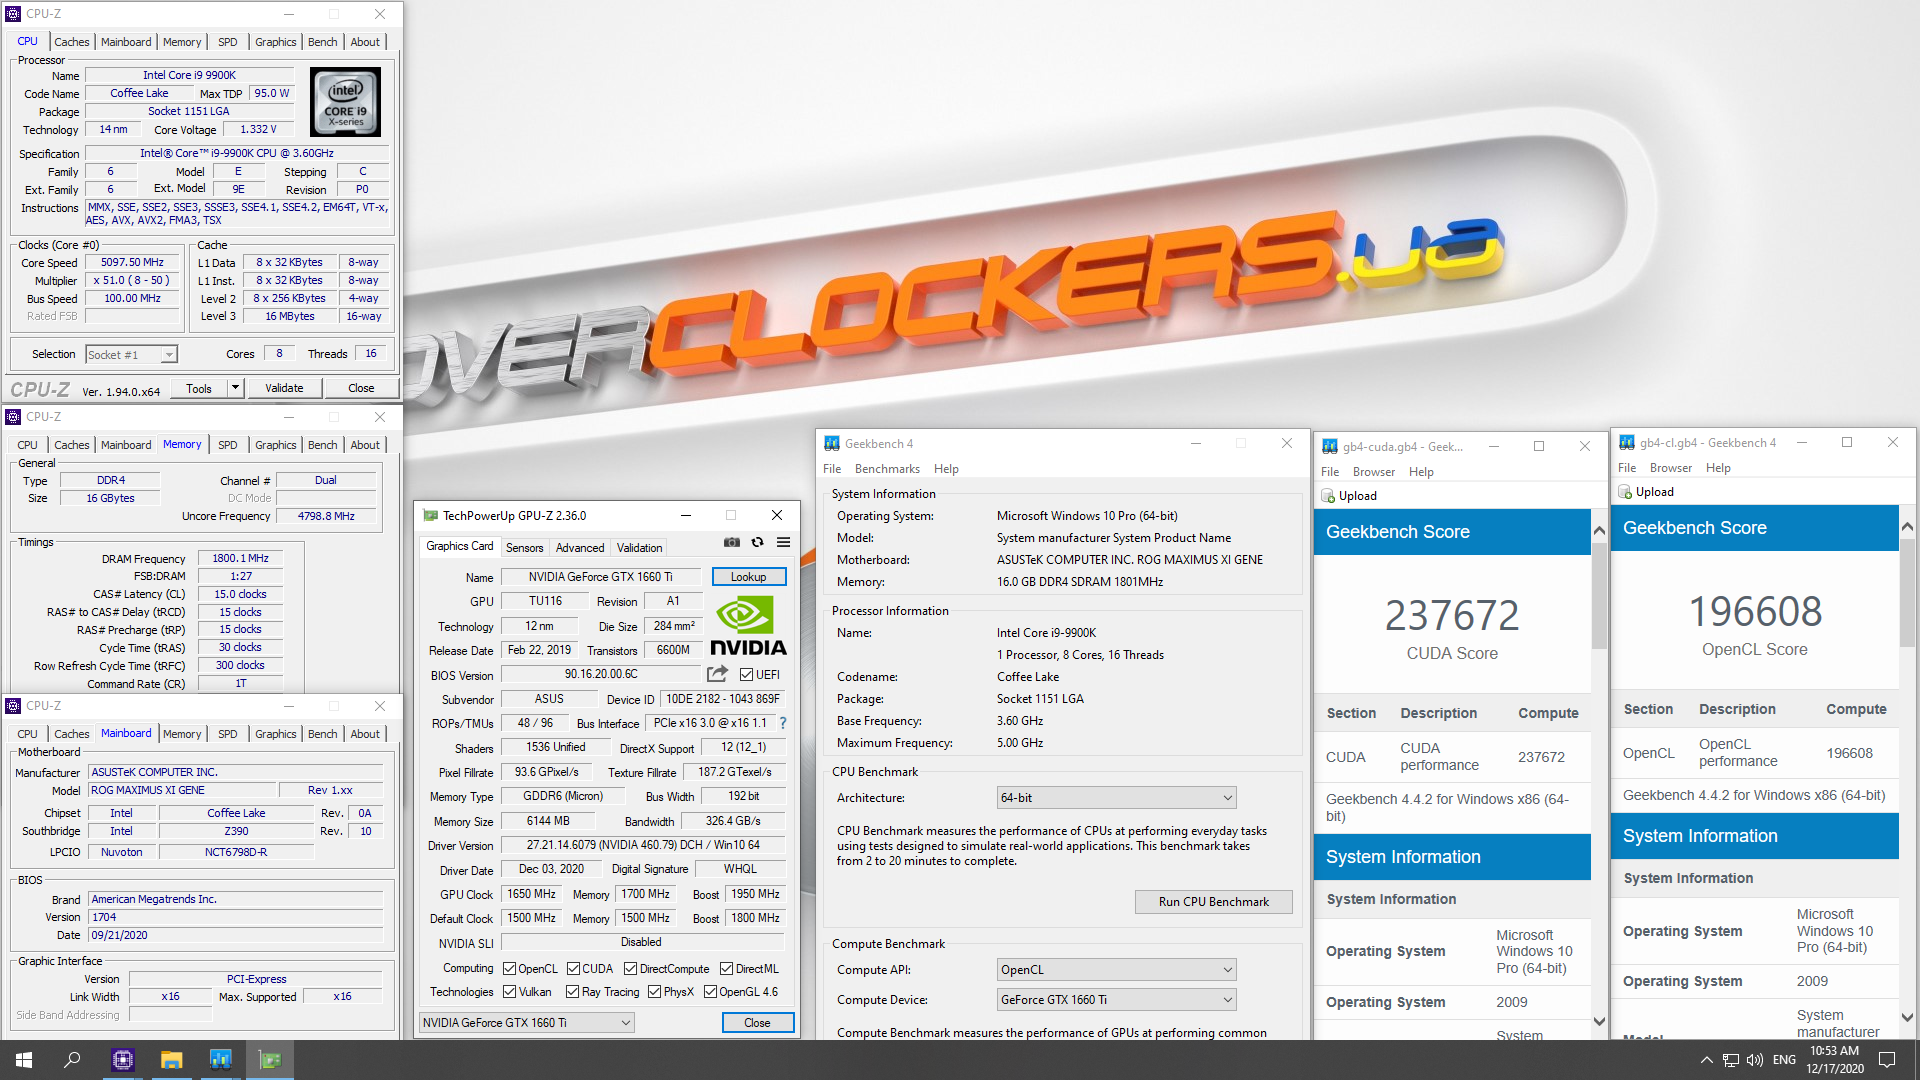Open the Validation tab in GPU-Z
Screen dimensions: 1920x1080
639,548
